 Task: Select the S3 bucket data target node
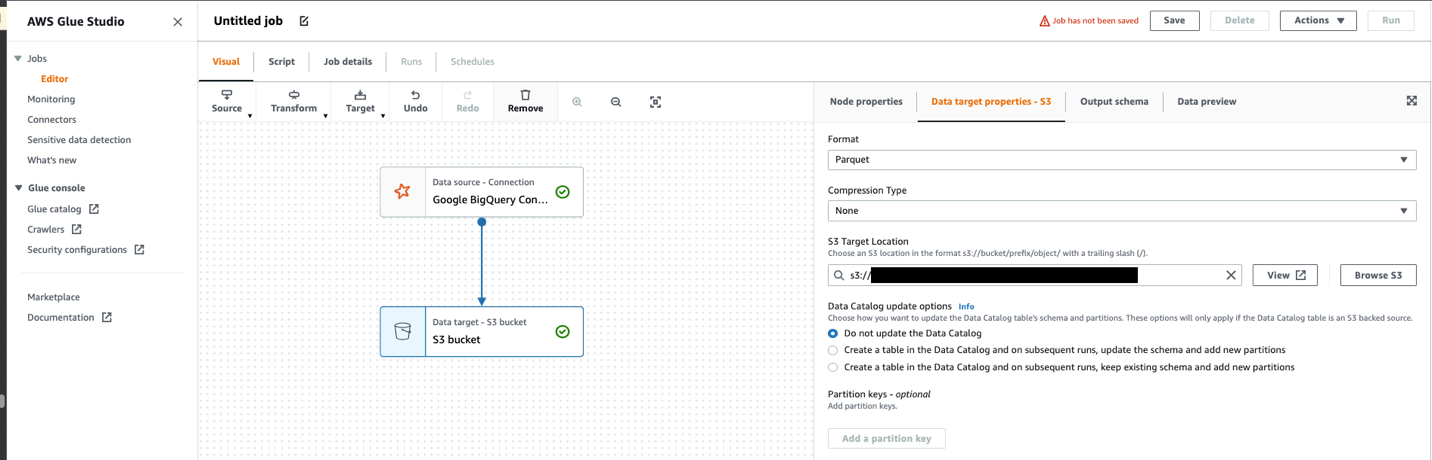point(482,331)
